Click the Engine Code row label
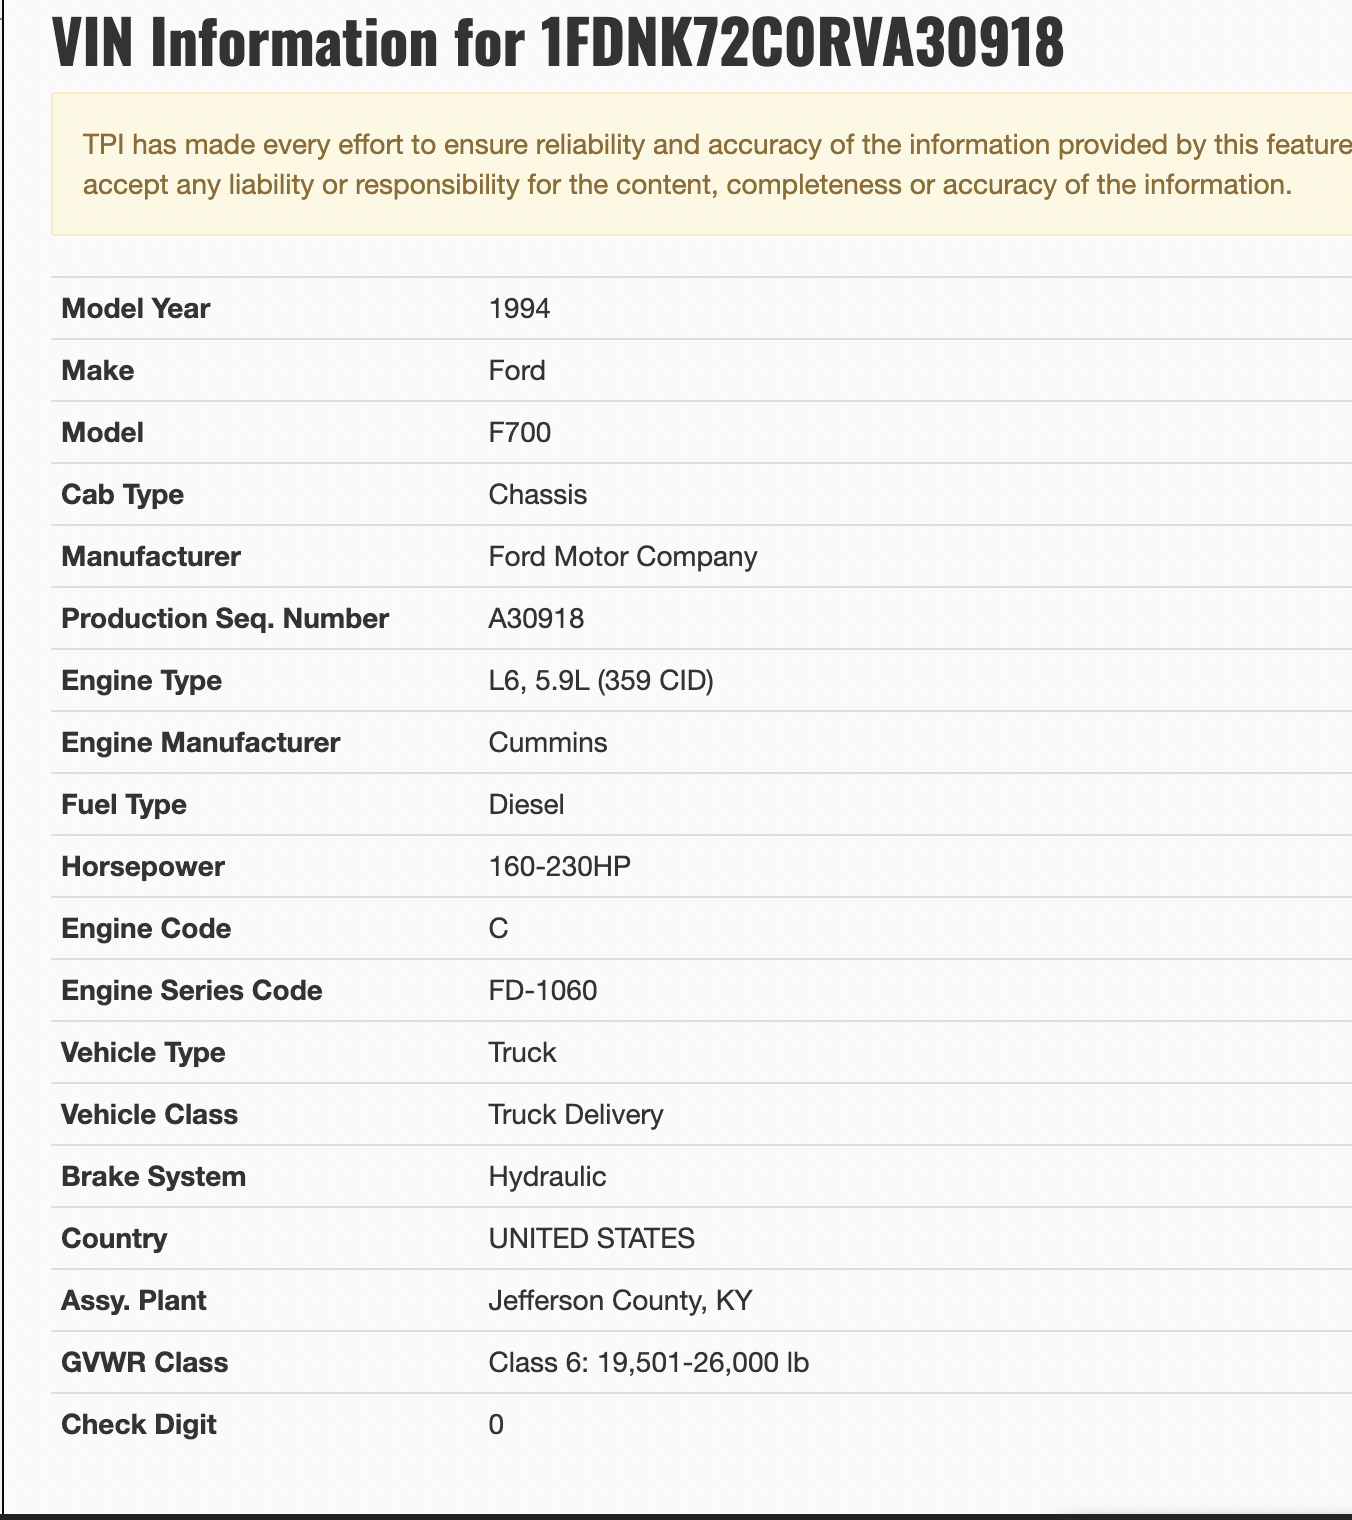The height and width of the screenshot is (1520, 1352). (x=146, y=928)
